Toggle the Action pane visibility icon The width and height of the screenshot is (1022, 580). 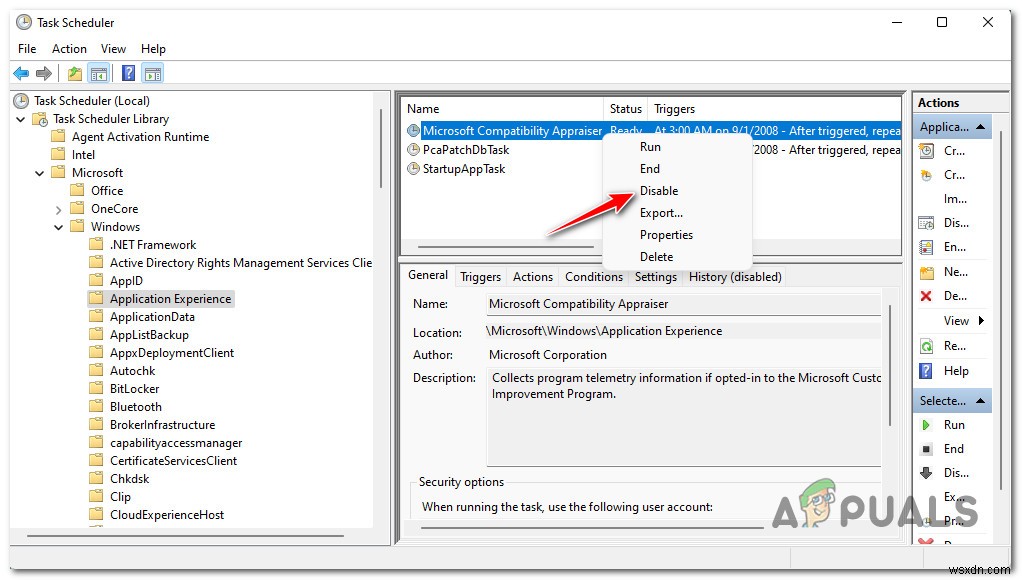(x=152, y=72)
